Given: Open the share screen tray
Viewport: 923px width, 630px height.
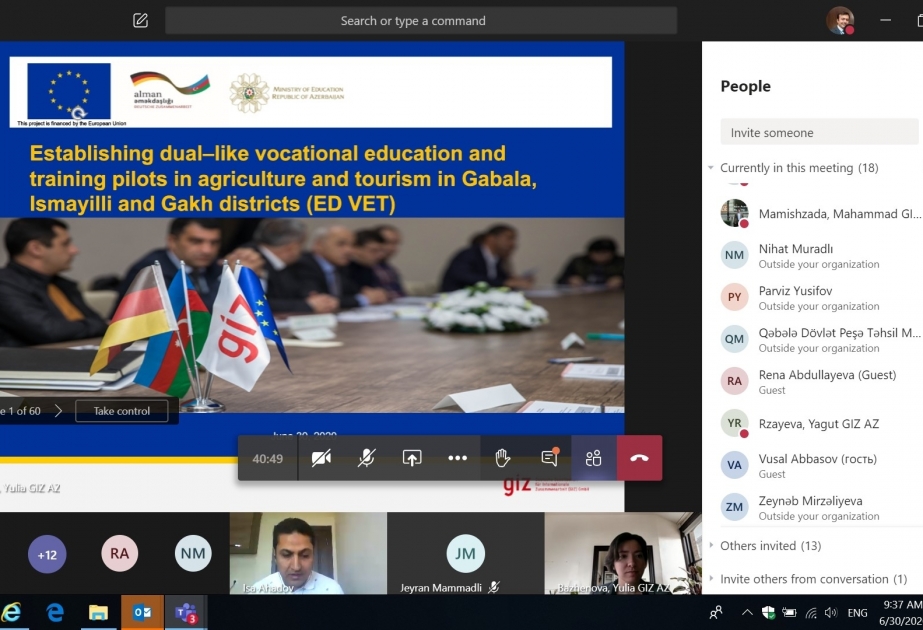Looking at the screenshot, I should click(411, 458).
